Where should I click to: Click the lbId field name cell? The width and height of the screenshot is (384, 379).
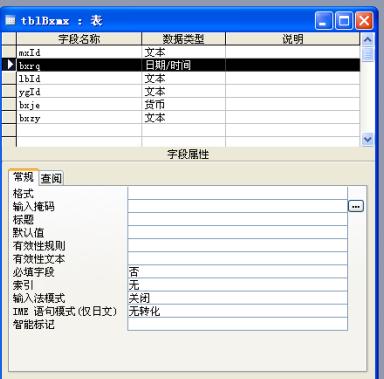pyautogui.click(x=79, y=78)
